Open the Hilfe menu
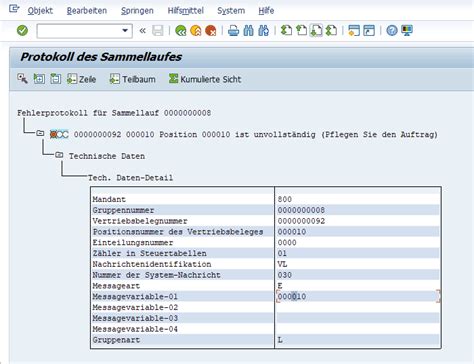 266,11
